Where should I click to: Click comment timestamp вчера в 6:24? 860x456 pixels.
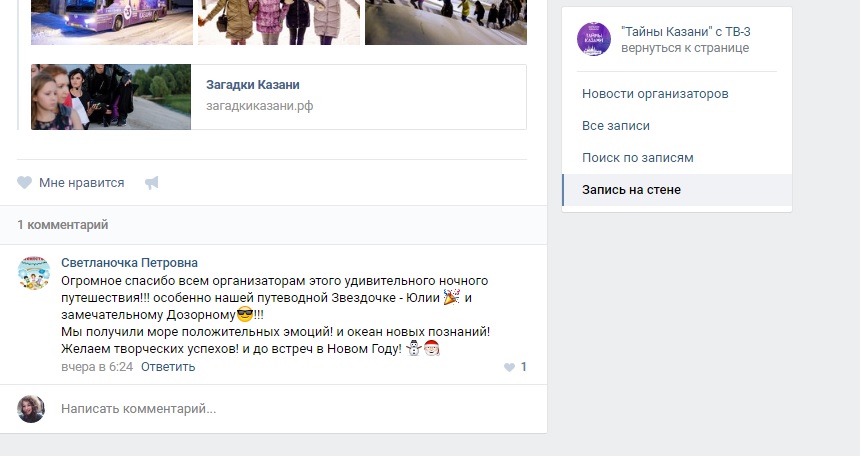coord(97,367)
